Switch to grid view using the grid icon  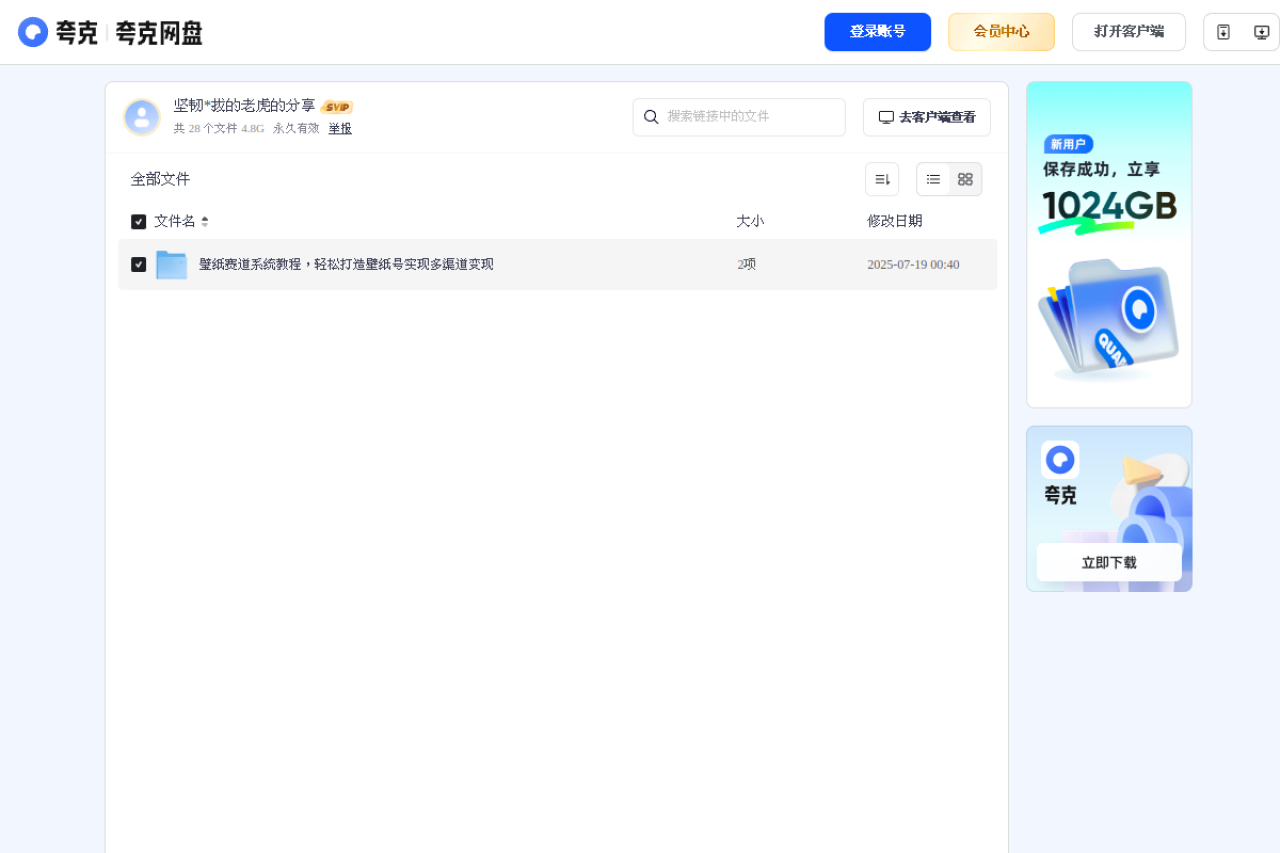point(965,179)
